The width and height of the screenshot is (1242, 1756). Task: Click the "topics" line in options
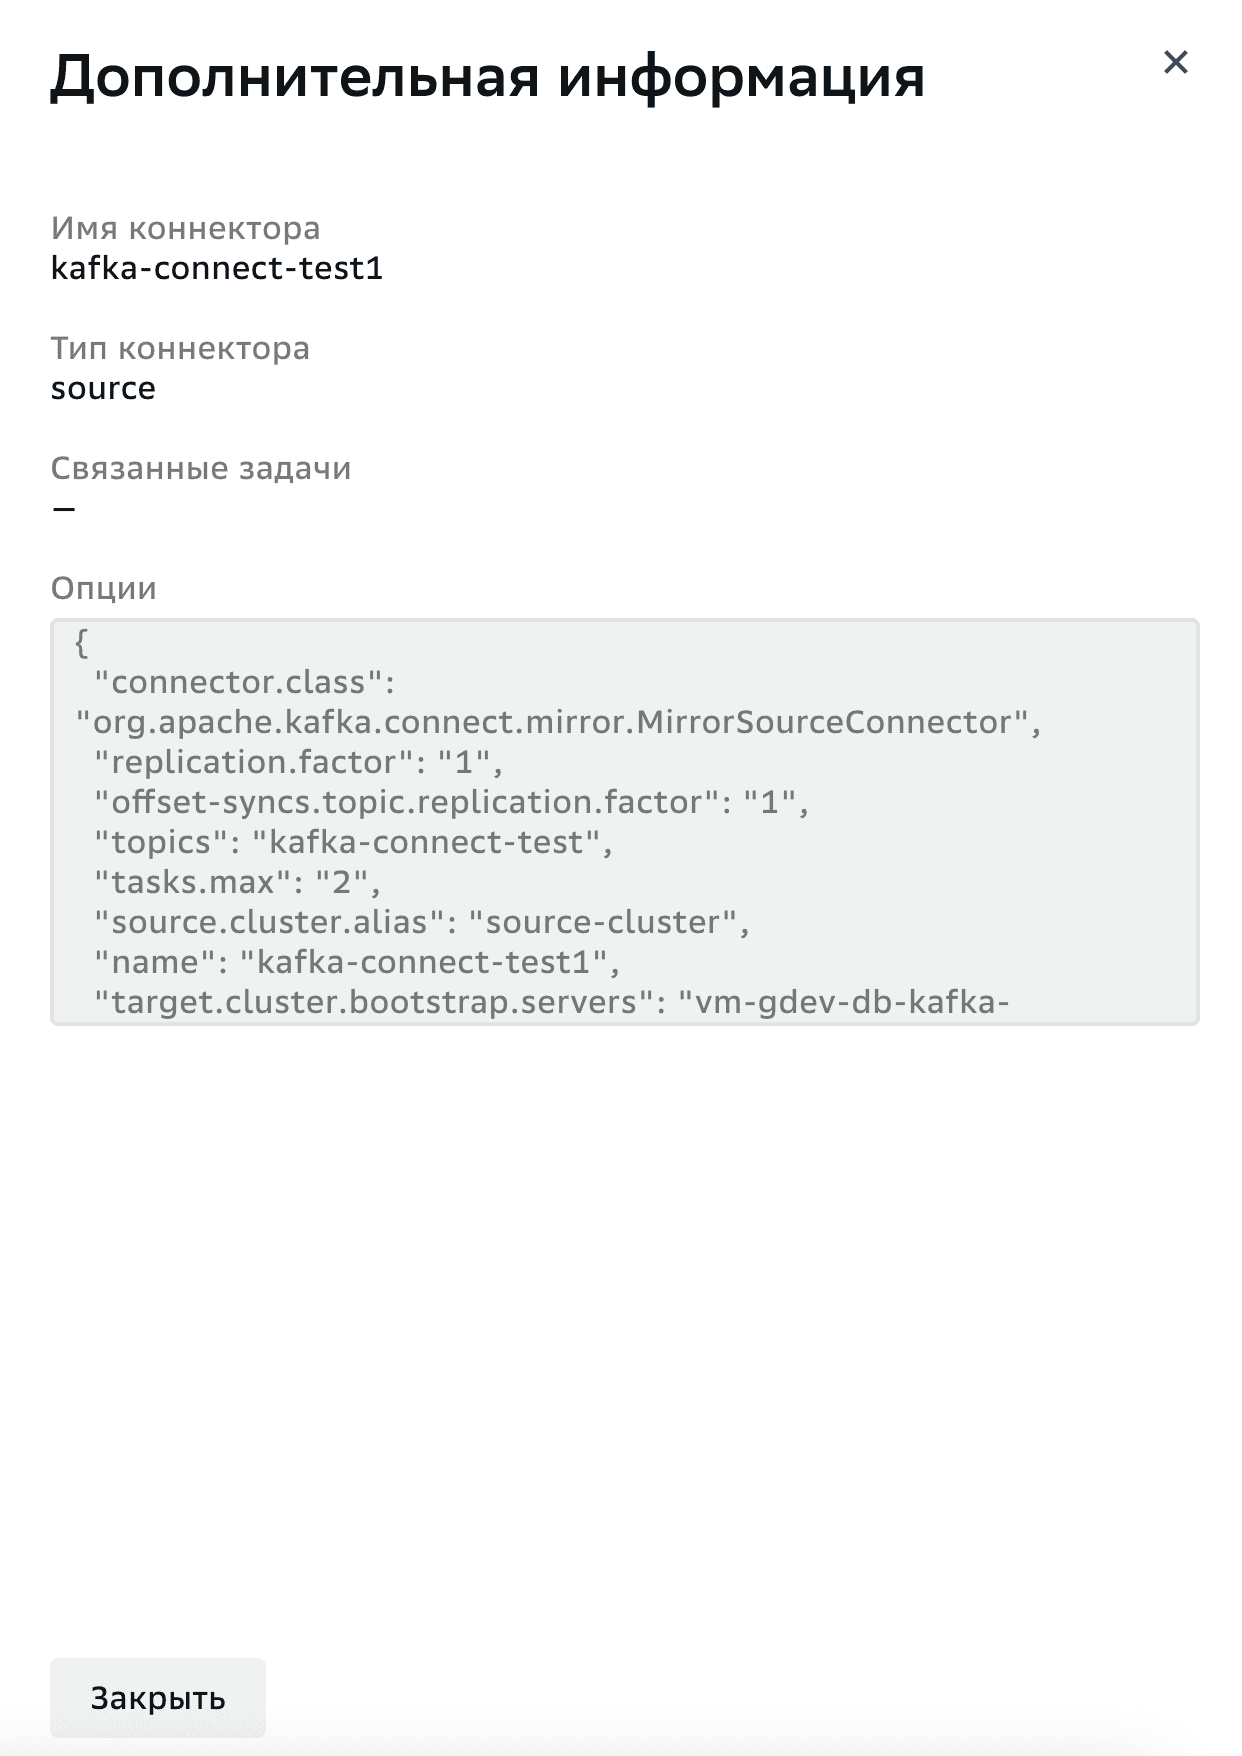[x=353, y=843]
